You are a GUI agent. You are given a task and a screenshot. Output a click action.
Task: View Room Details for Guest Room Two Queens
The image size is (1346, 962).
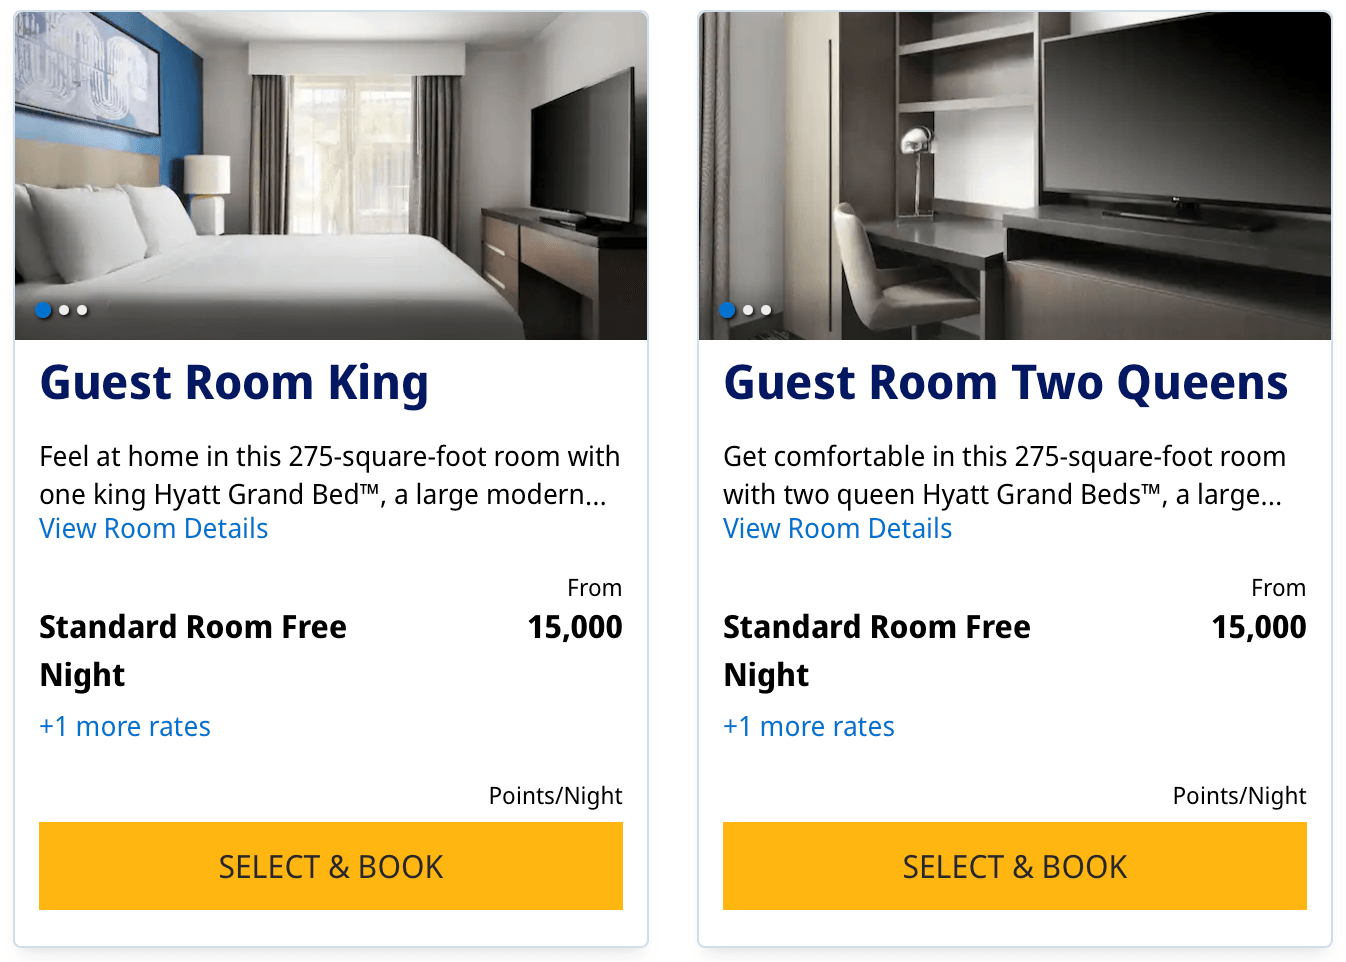coord(838,529)
